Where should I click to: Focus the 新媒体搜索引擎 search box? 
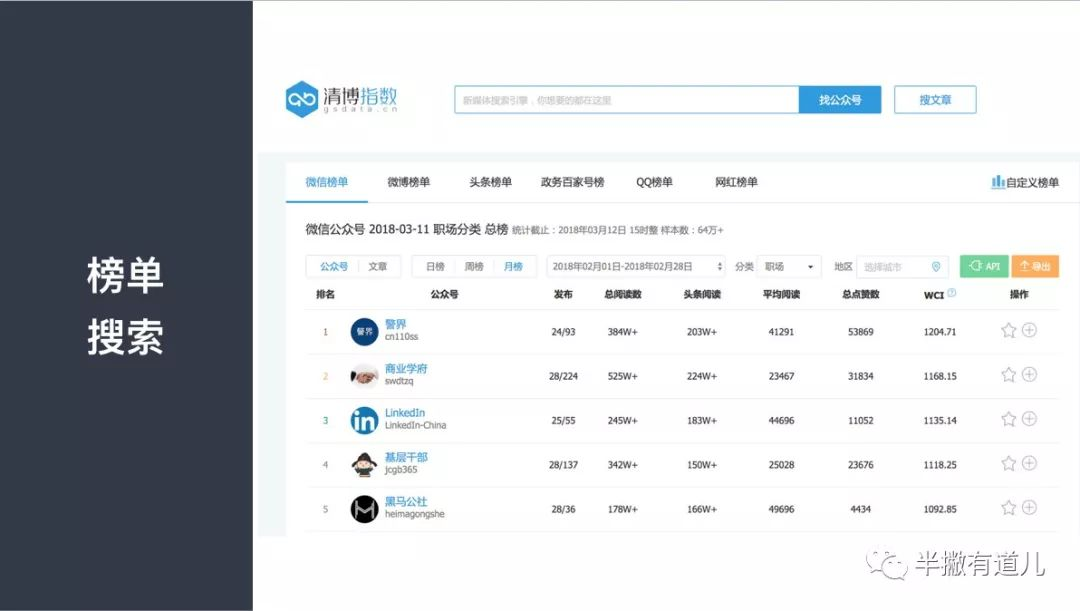tap(626, 100)
